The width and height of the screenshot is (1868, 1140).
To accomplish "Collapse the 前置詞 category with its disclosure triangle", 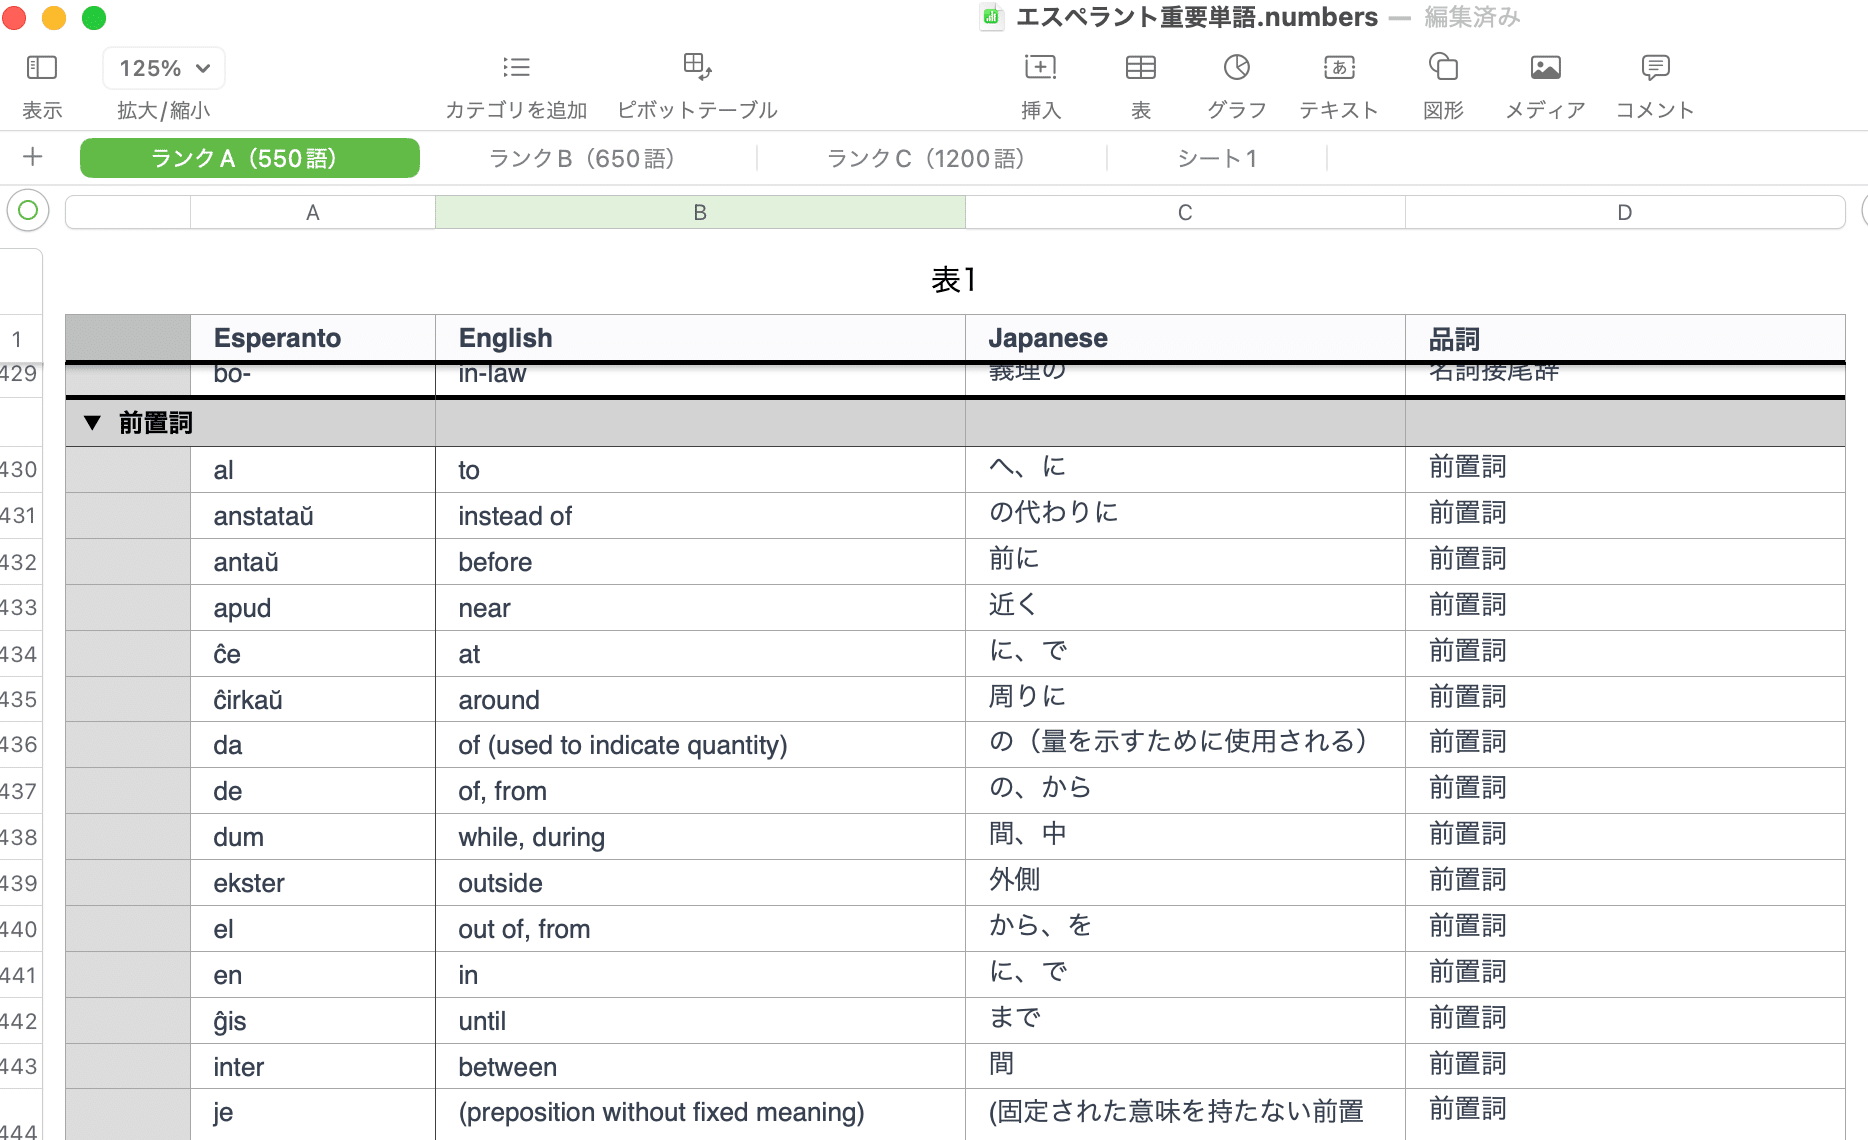I will [93, 422].
